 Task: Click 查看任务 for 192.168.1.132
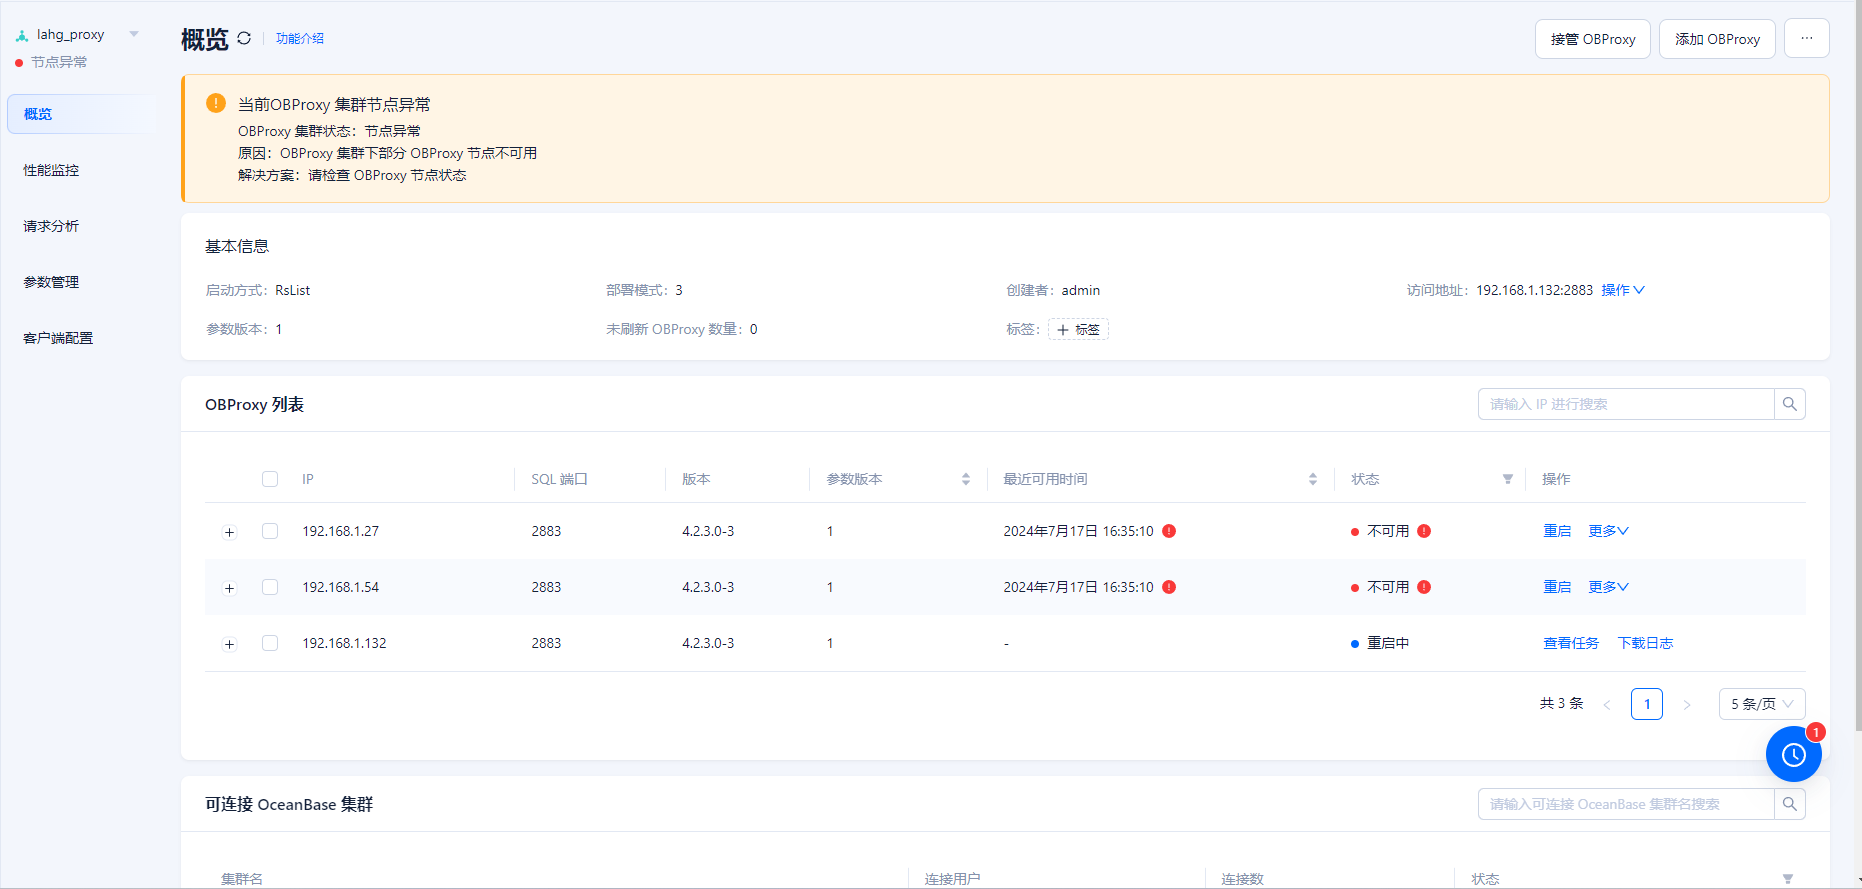coord(1571,643)
